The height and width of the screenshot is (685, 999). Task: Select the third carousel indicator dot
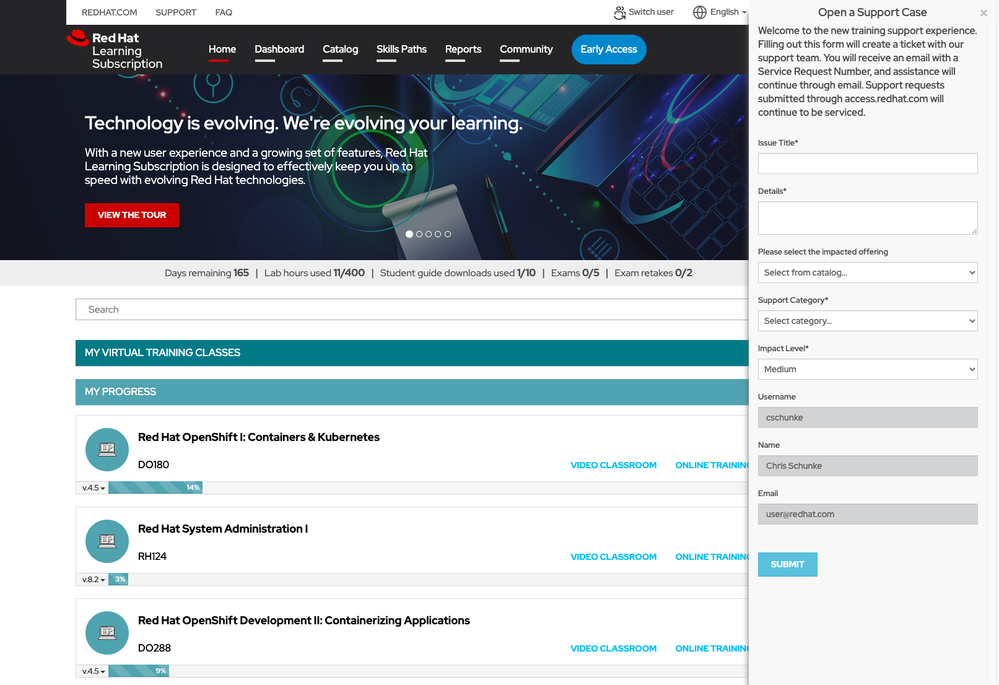click(428, 234)
